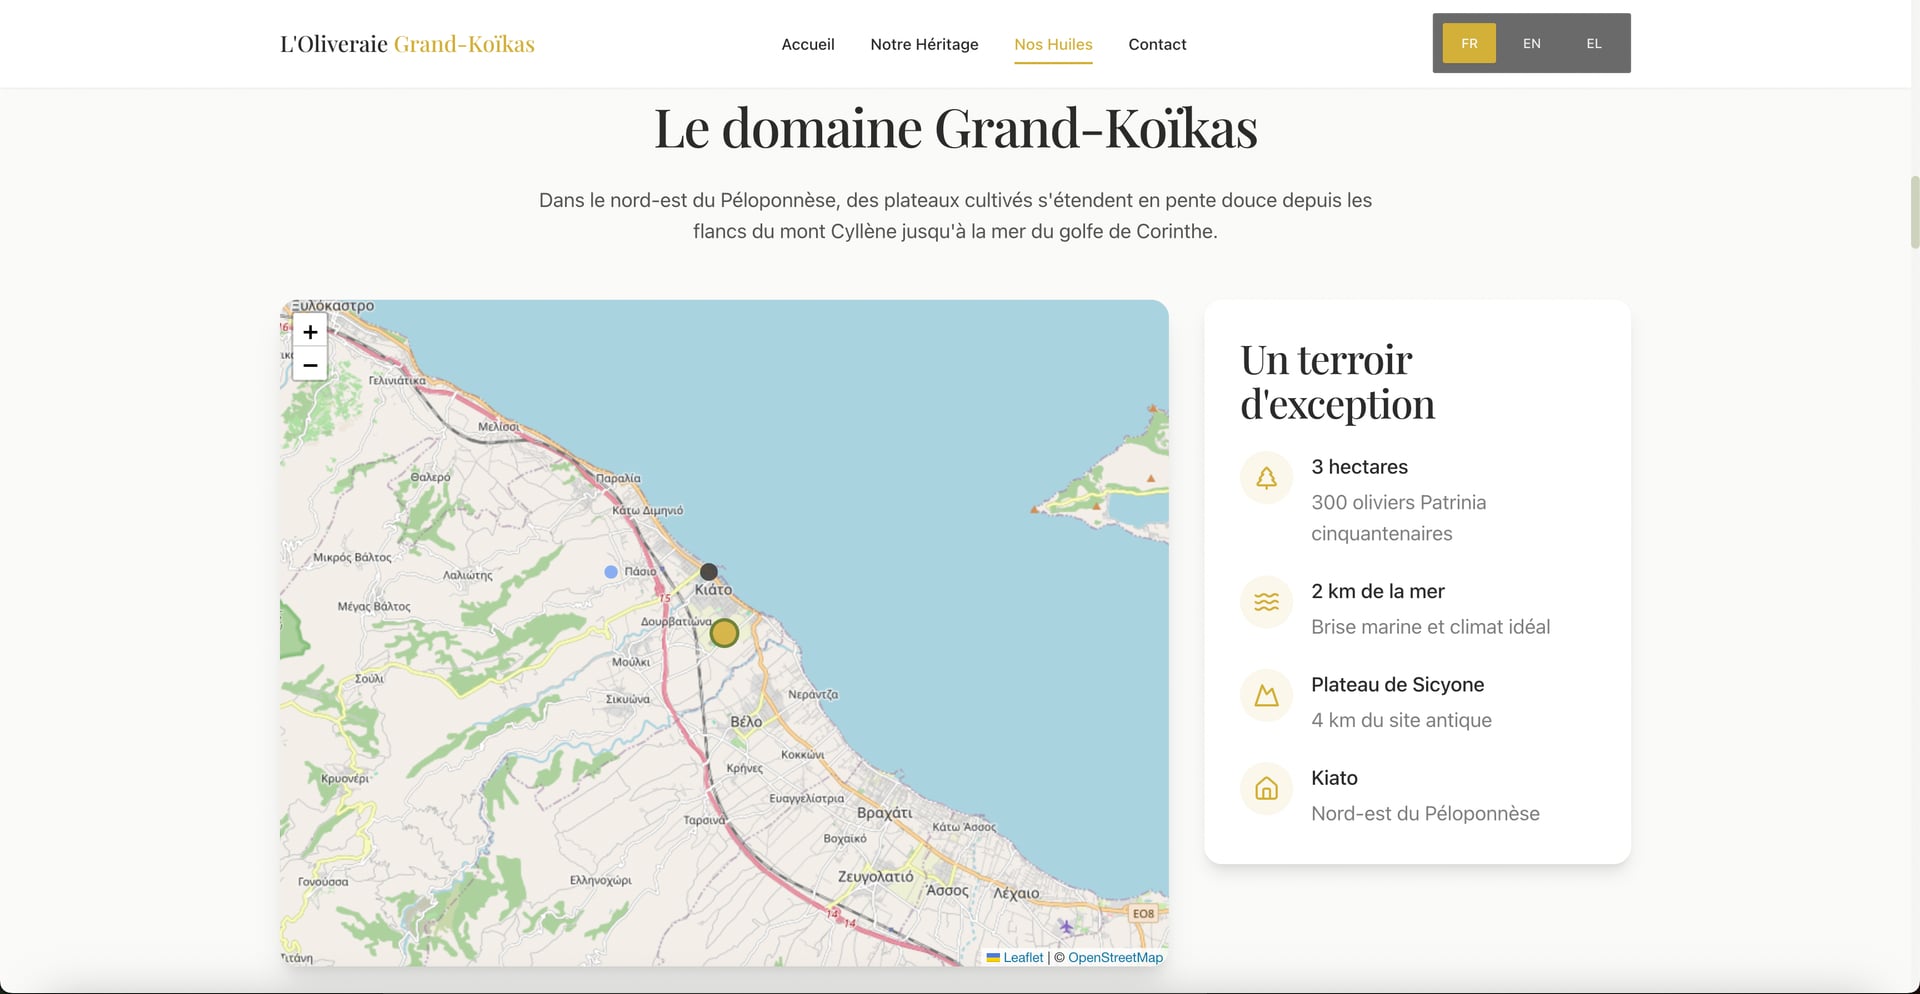The image size is (1920, 994).
Task: Select the olive tree icon beside 3 hectares
Action: [x=1266, y=477]
